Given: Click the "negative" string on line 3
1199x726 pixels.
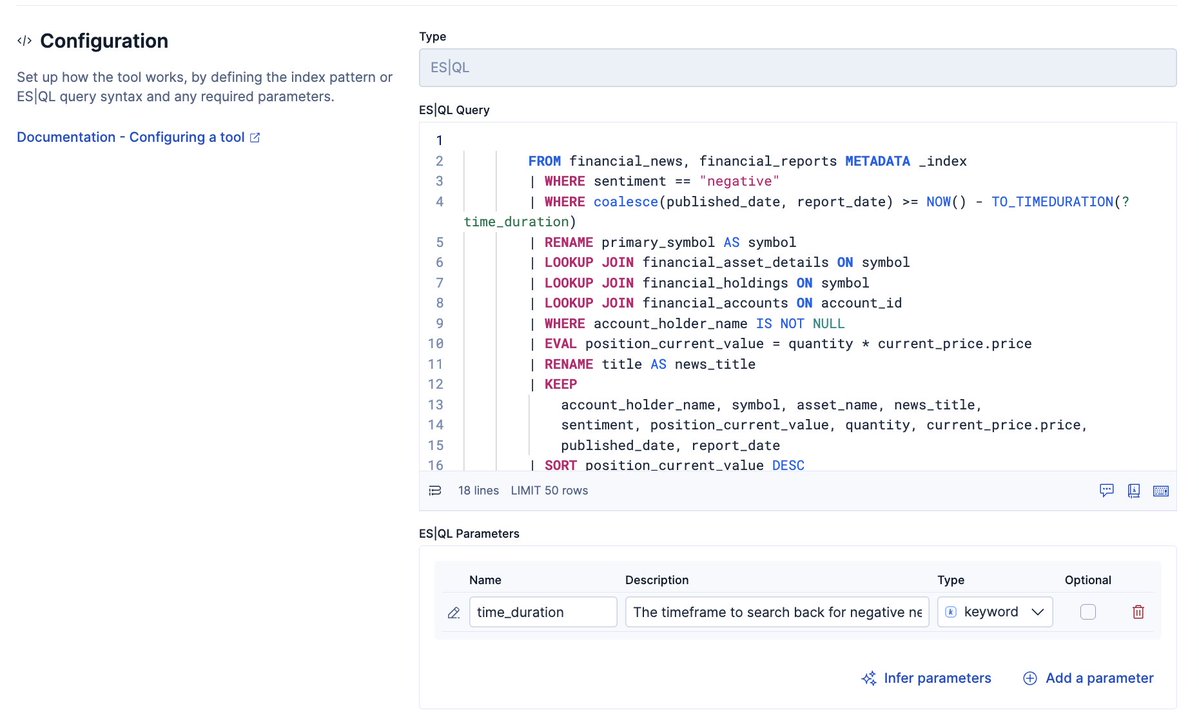Looking at the screenshot, I should pos(739,181).
